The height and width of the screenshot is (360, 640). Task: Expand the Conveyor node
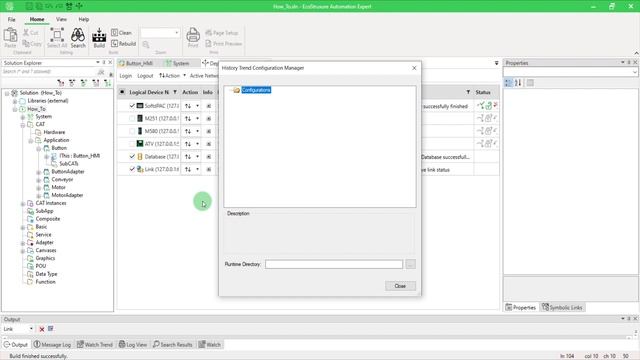click(x=39, y=180)
